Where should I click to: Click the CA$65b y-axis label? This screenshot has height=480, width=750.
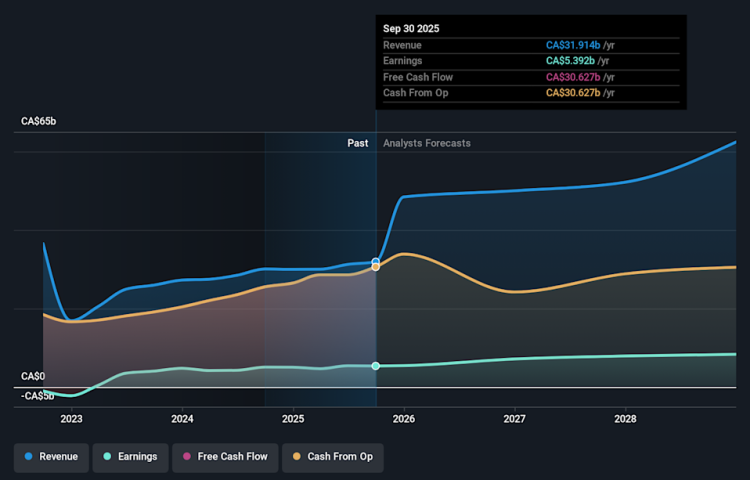pyautogui.click(x=39, y=121)
